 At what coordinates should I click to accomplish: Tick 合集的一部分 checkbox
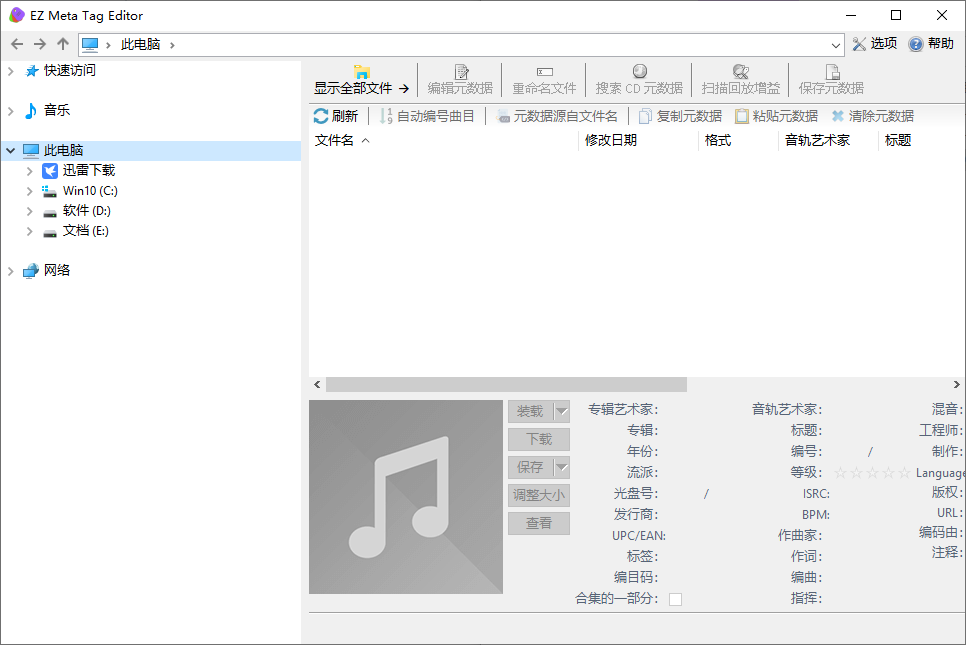coord(675,599)
